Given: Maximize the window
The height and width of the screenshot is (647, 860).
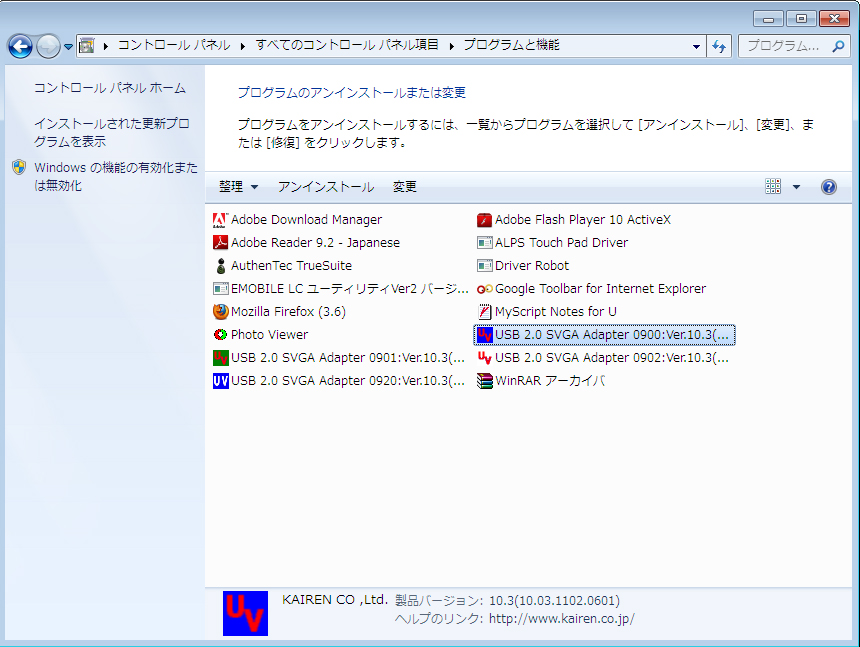Looking at the screenshot, I should tap(801, 19).
